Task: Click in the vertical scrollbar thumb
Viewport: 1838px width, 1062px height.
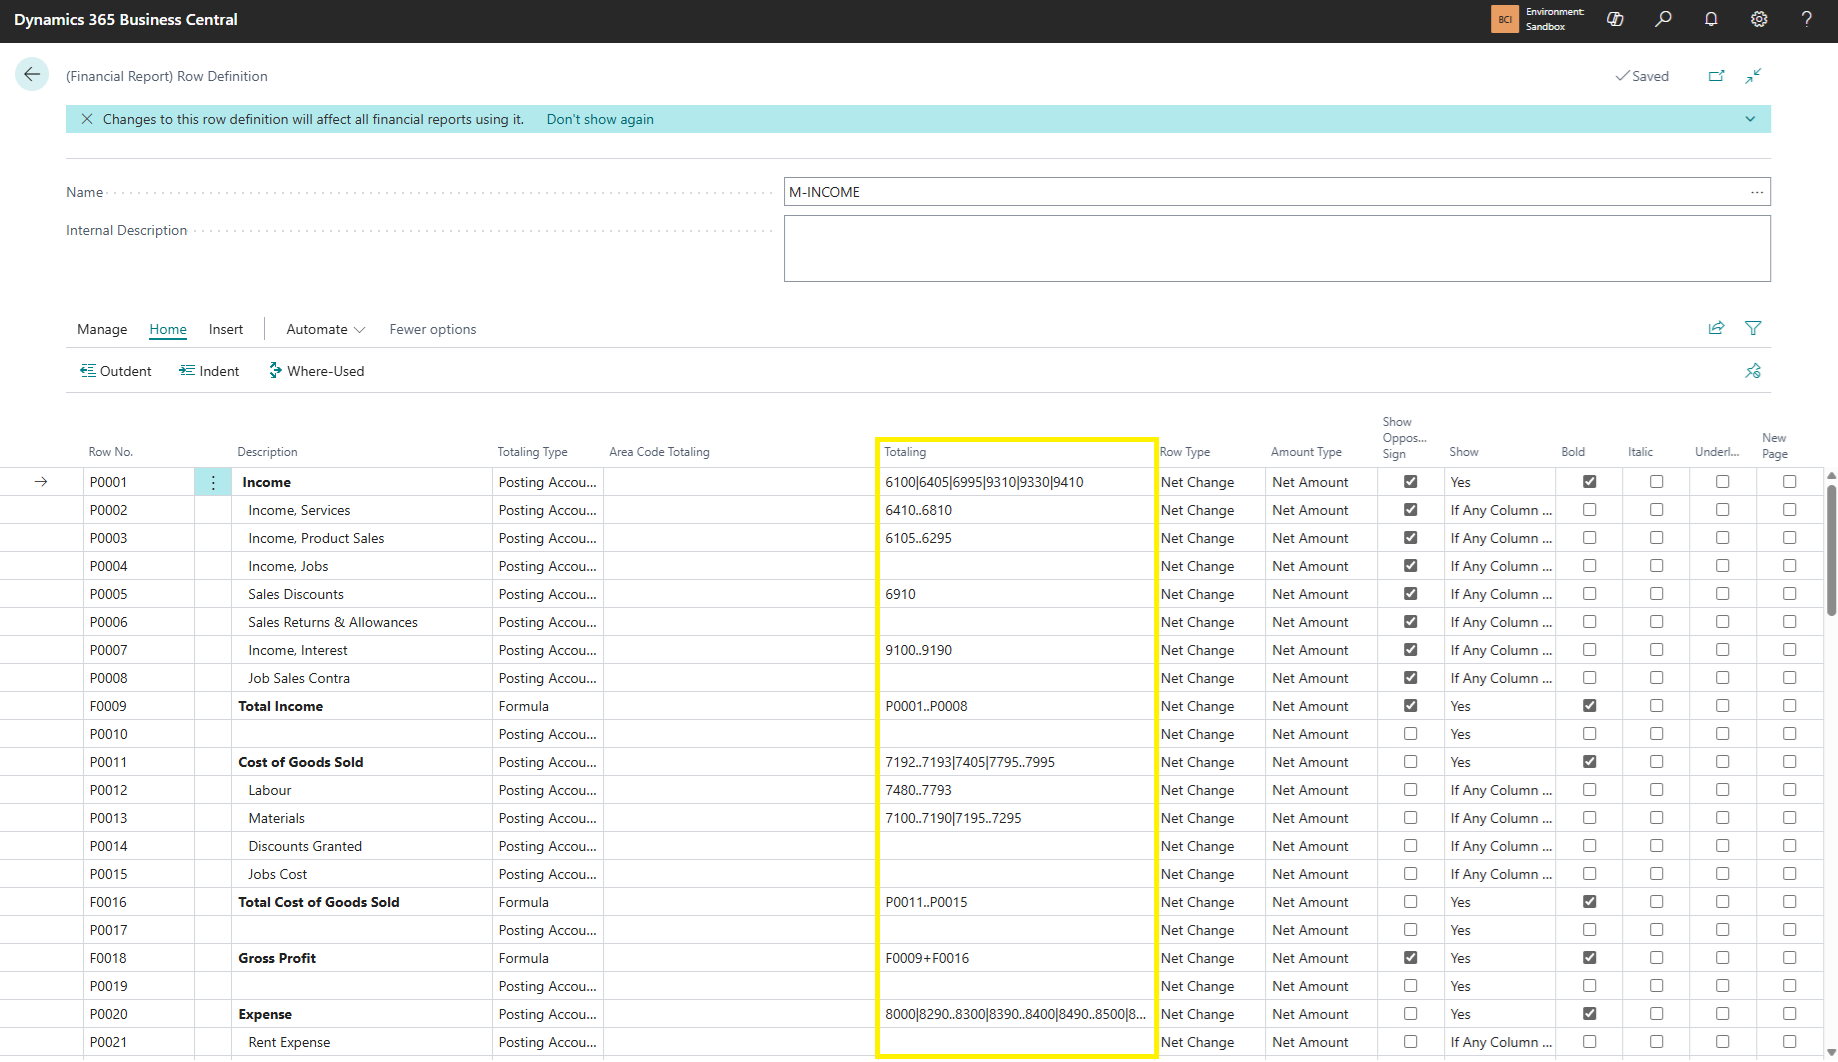Action: click(x=1830, y=550)
